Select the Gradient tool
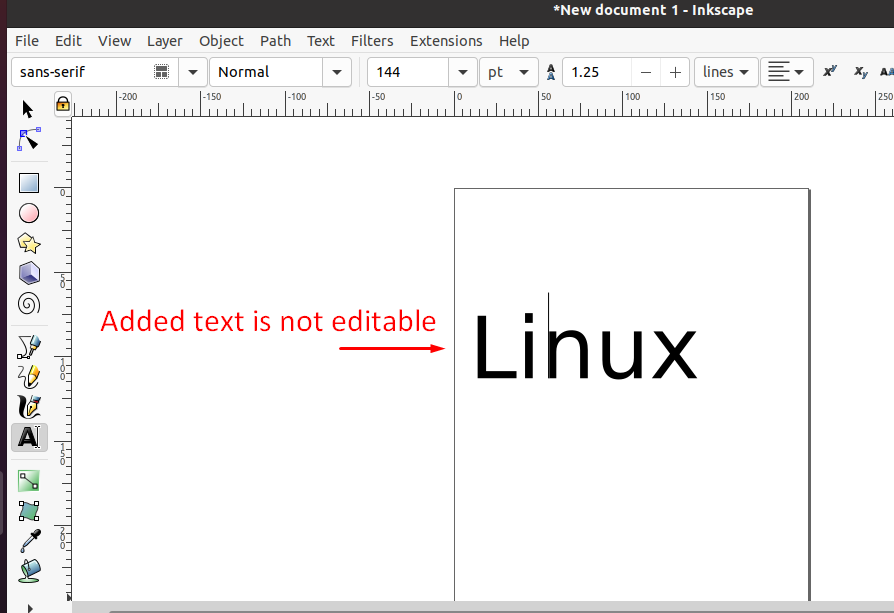The height and width of the screenshot is (613, 894). (28, 480)
